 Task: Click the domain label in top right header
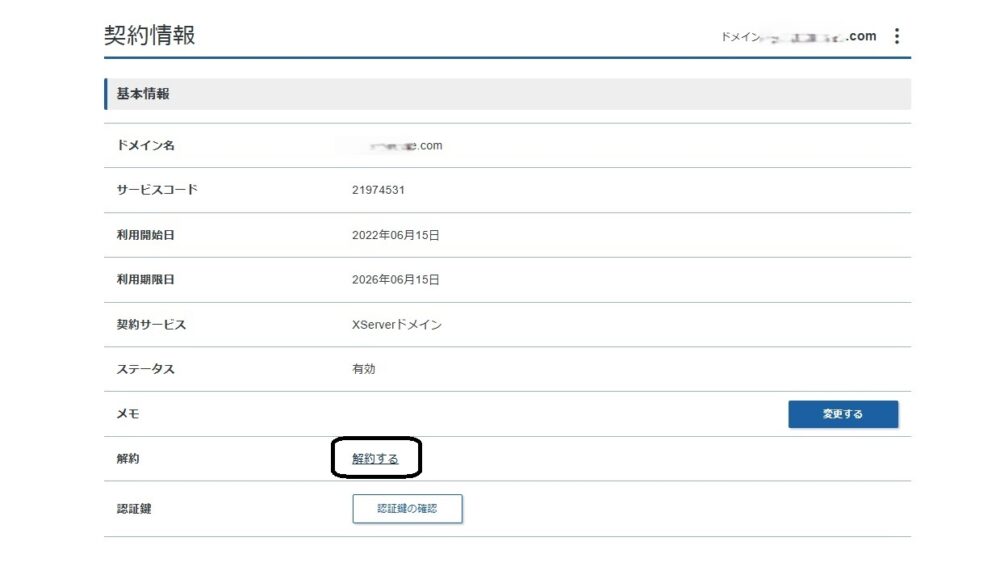[x=798, y=37]
